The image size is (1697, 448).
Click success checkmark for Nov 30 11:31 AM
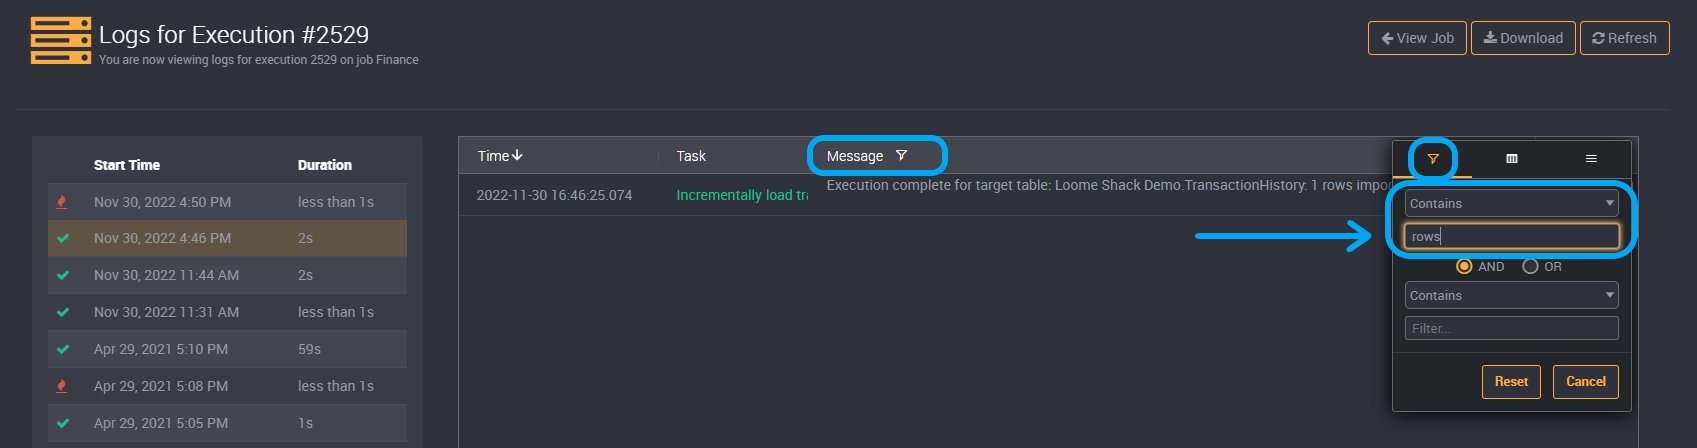pyautogui.click(x=63, y=312)
